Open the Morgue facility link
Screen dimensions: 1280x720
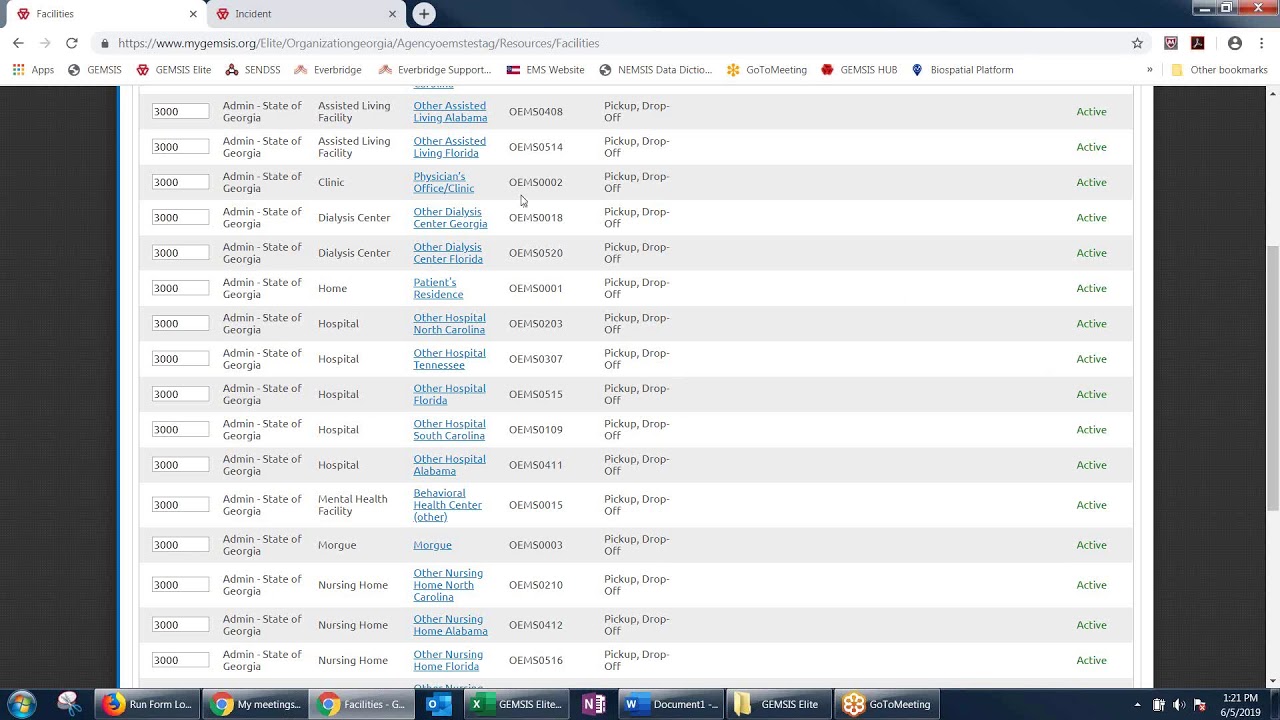432,545
